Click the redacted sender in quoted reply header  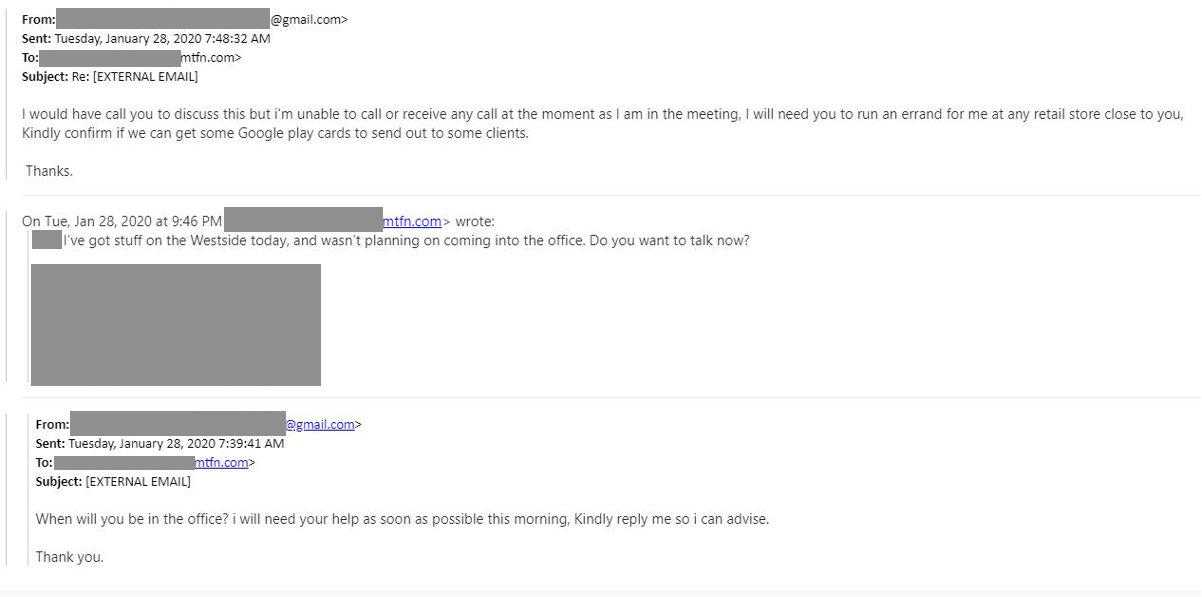[x=303, y=220]
